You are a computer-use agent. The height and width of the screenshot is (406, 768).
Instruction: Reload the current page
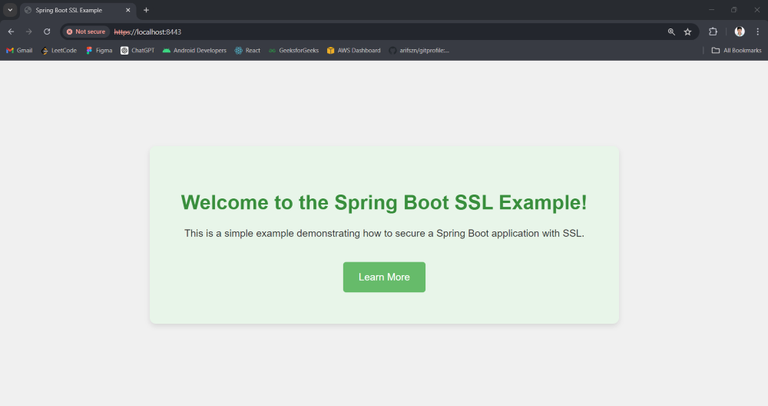click(47, 32)
